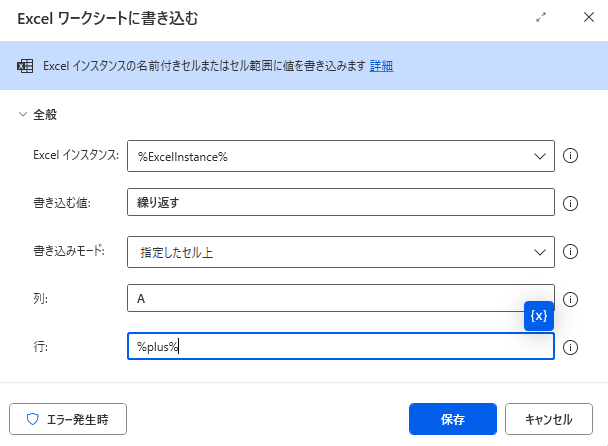Open the 詳細 link
The height and width of the screenshot is (446, 608).
point(381,66)
